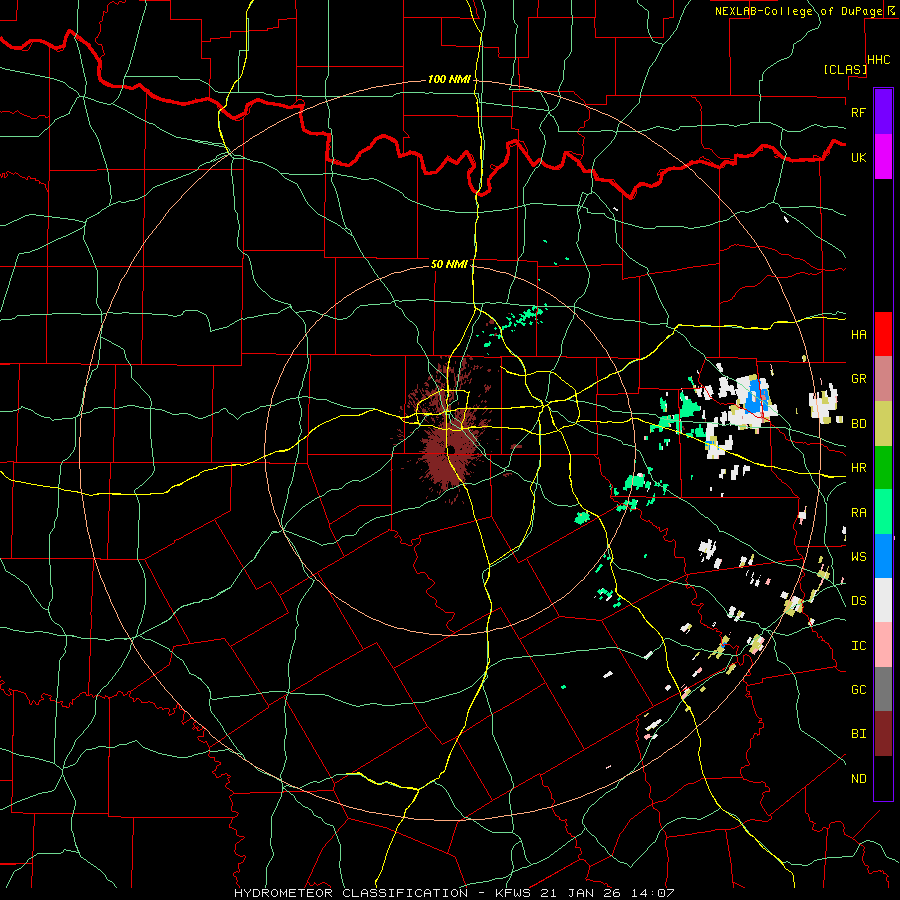Click the BD legend label

point(858,424)
